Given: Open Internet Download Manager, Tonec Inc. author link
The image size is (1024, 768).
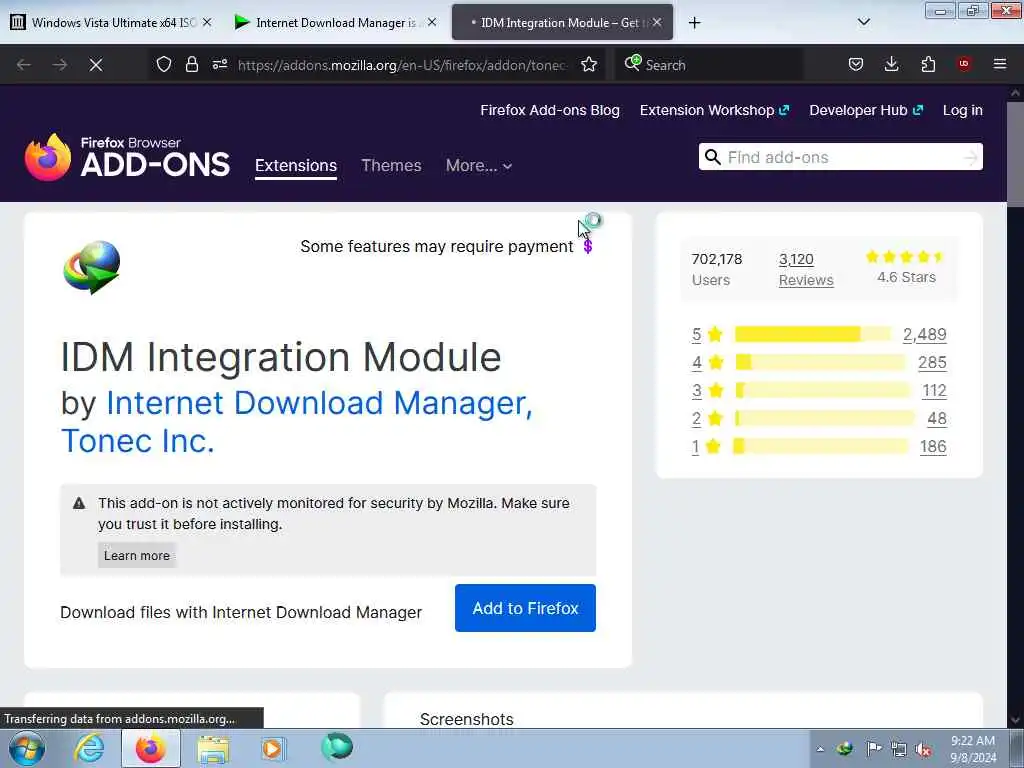Looking at the screenshot, I should (x=296, y=421).
